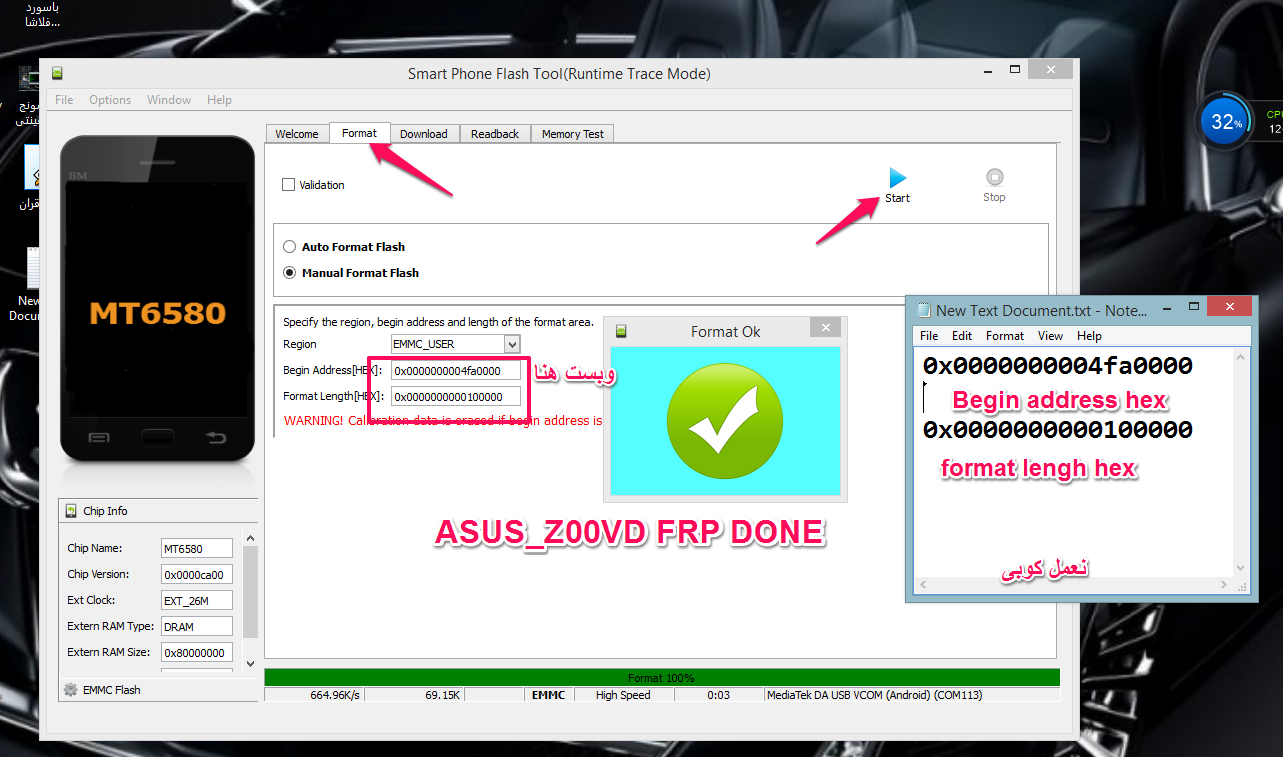Close the Format Ok dialog

click(825, 327)
